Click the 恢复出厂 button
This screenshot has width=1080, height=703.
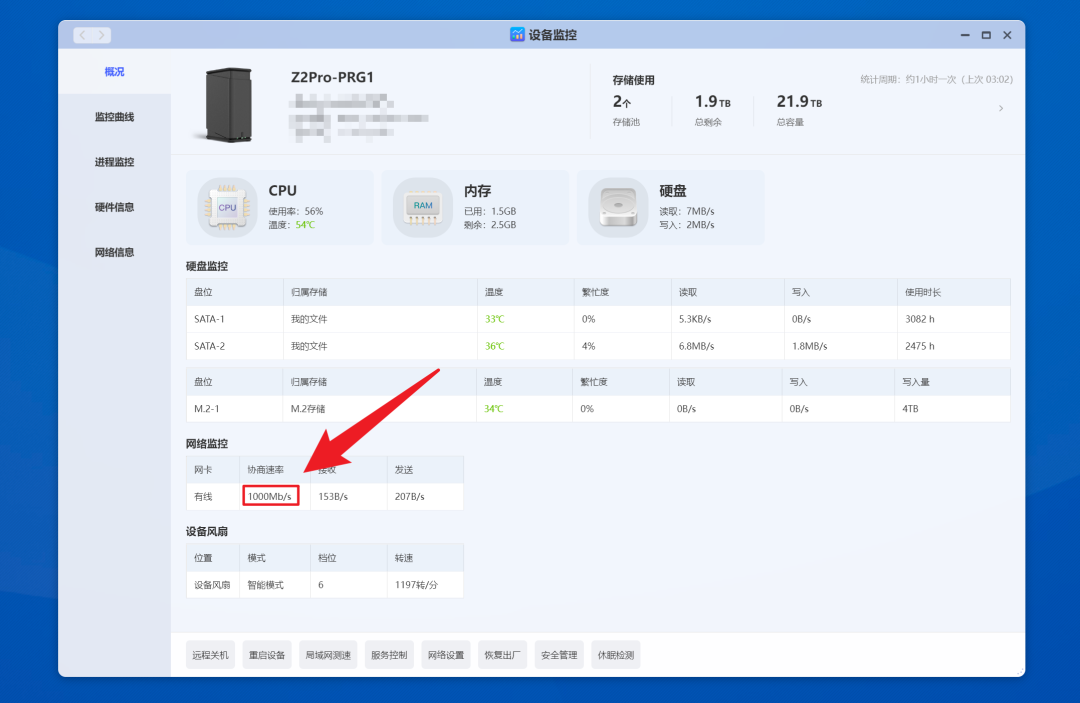tap(502, 655)
